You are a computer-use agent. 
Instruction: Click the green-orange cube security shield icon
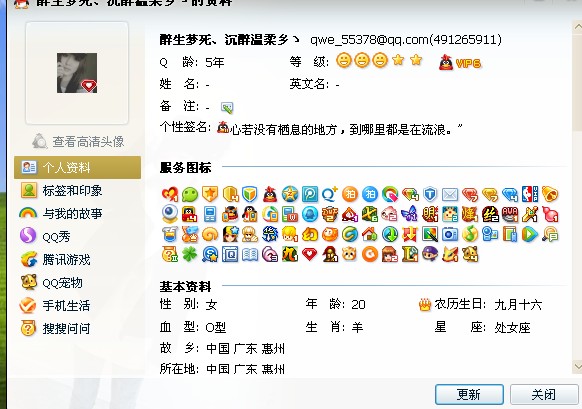[x=250, y=194]
